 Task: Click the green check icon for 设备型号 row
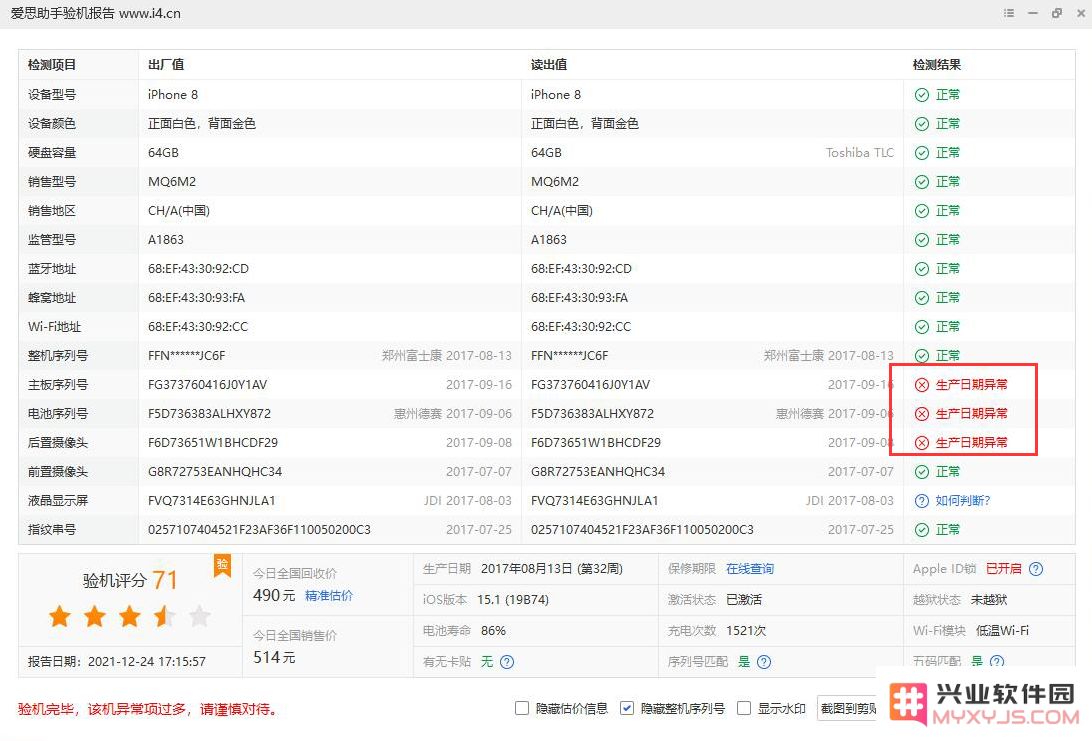(921, 95)
